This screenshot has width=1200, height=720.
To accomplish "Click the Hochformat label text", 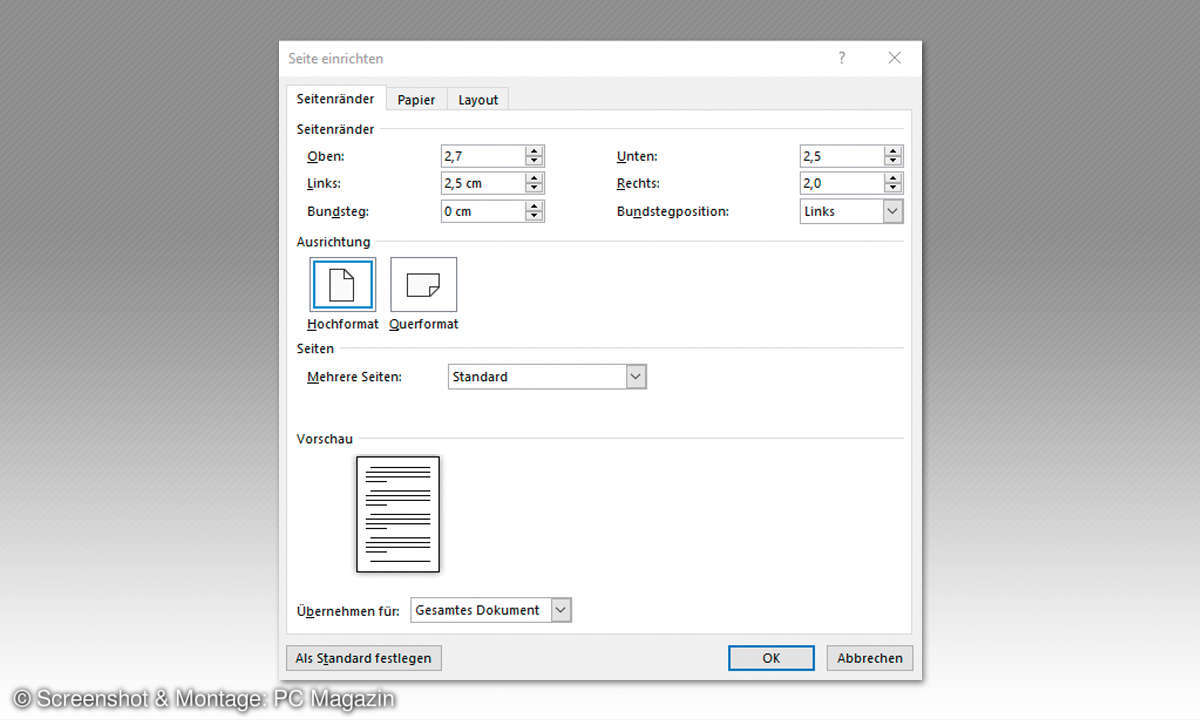I will pos(343,324).
